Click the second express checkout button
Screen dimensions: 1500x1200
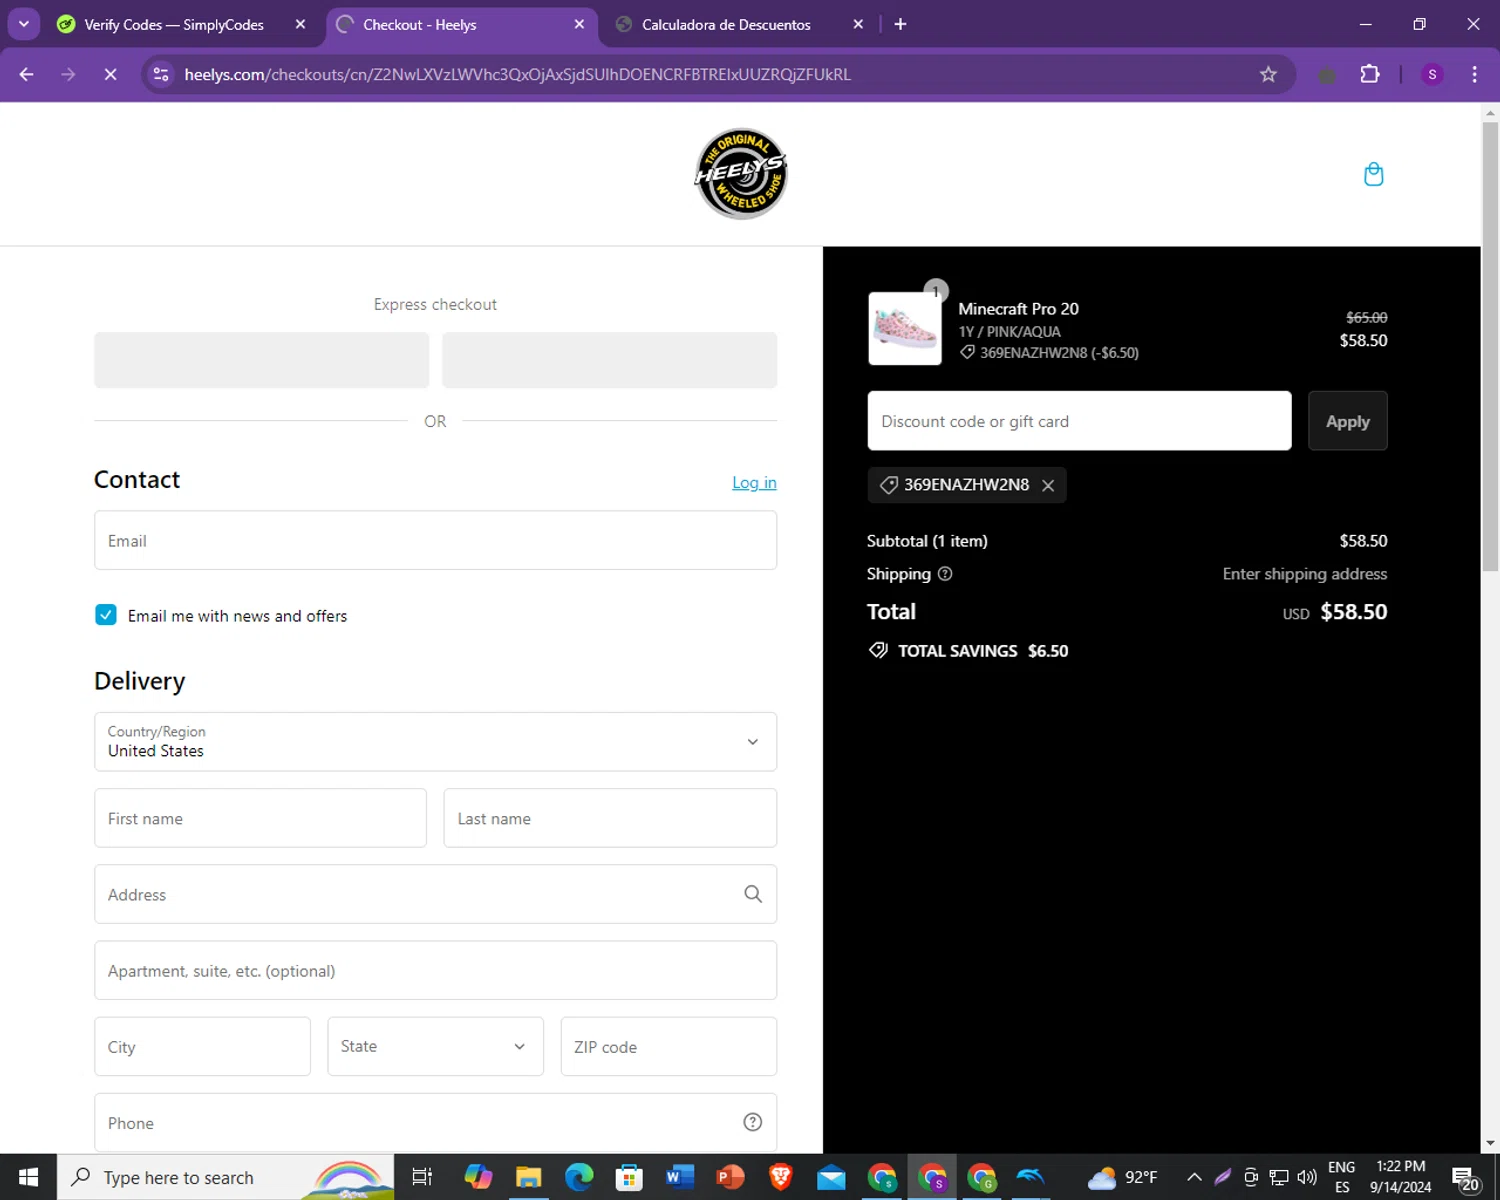click(x=609, y=360)
